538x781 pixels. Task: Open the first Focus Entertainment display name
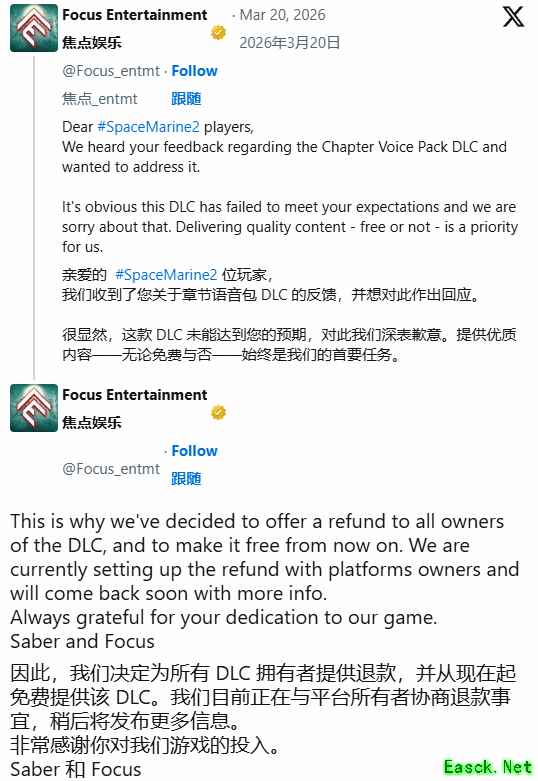[134, 15]
